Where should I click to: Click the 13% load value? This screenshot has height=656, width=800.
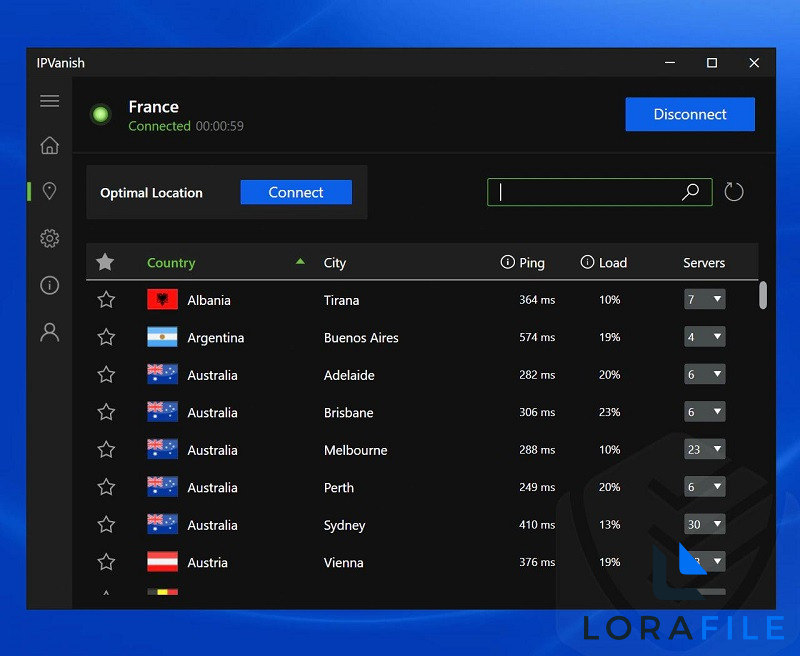(609, 525)
